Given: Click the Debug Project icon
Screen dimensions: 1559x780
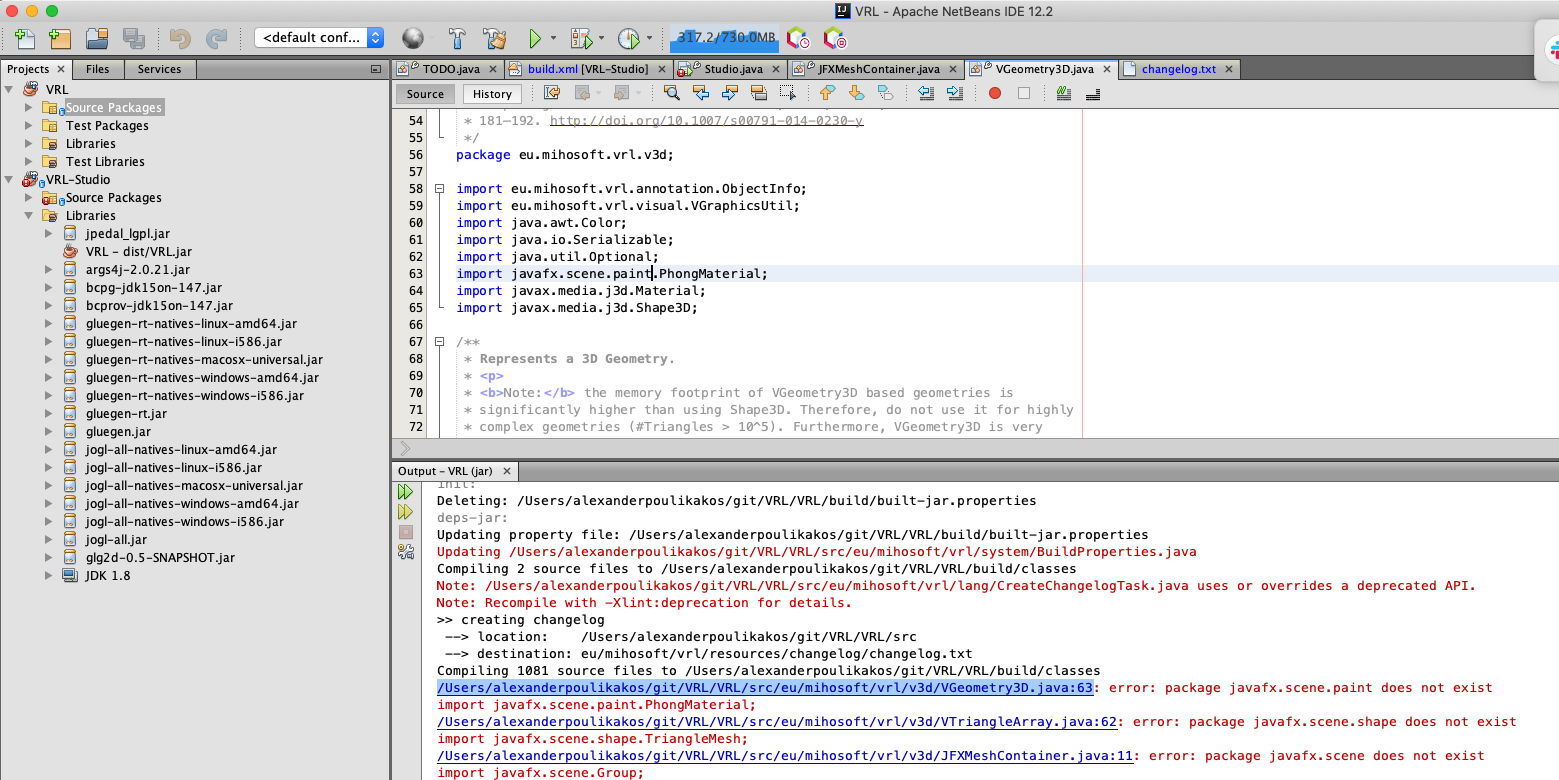Looking at the screenshot, I should pos(581,39).
